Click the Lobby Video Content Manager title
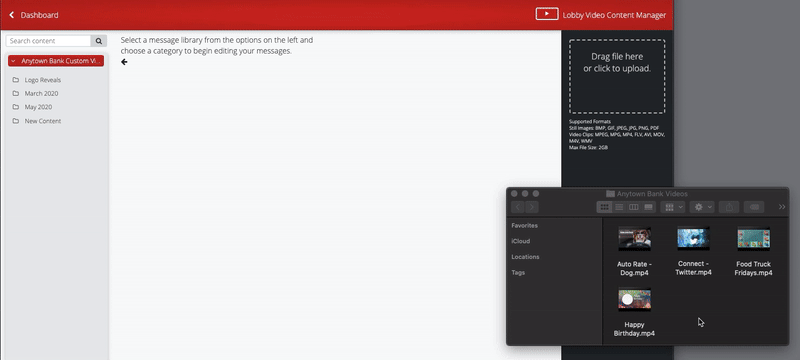800x360 pixels. 614,15
